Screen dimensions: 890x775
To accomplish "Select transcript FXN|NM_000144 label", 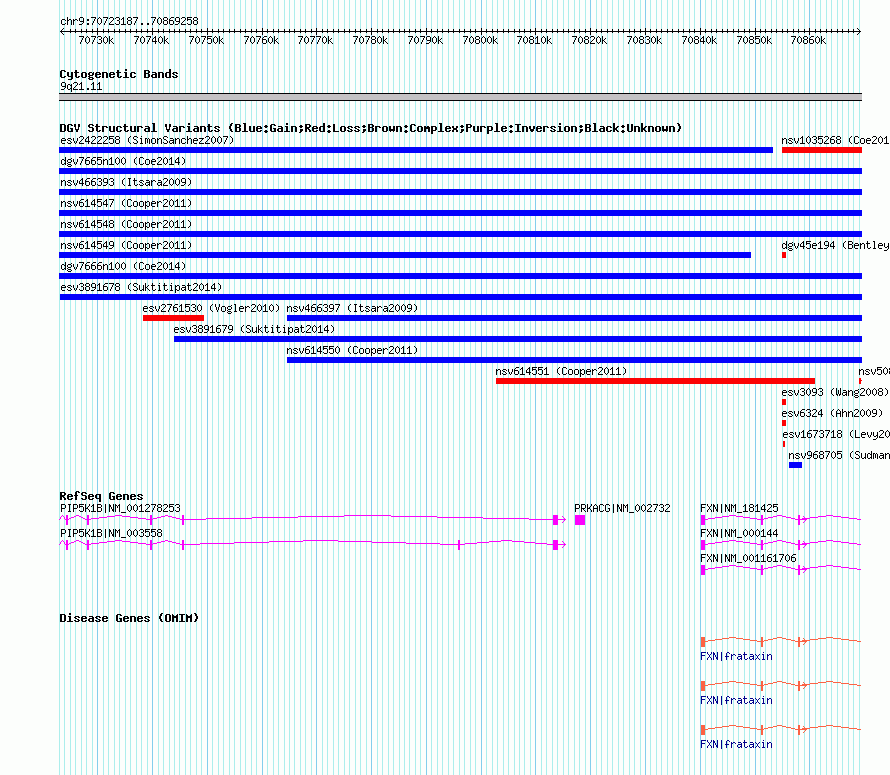I will (x=739, y=533).
